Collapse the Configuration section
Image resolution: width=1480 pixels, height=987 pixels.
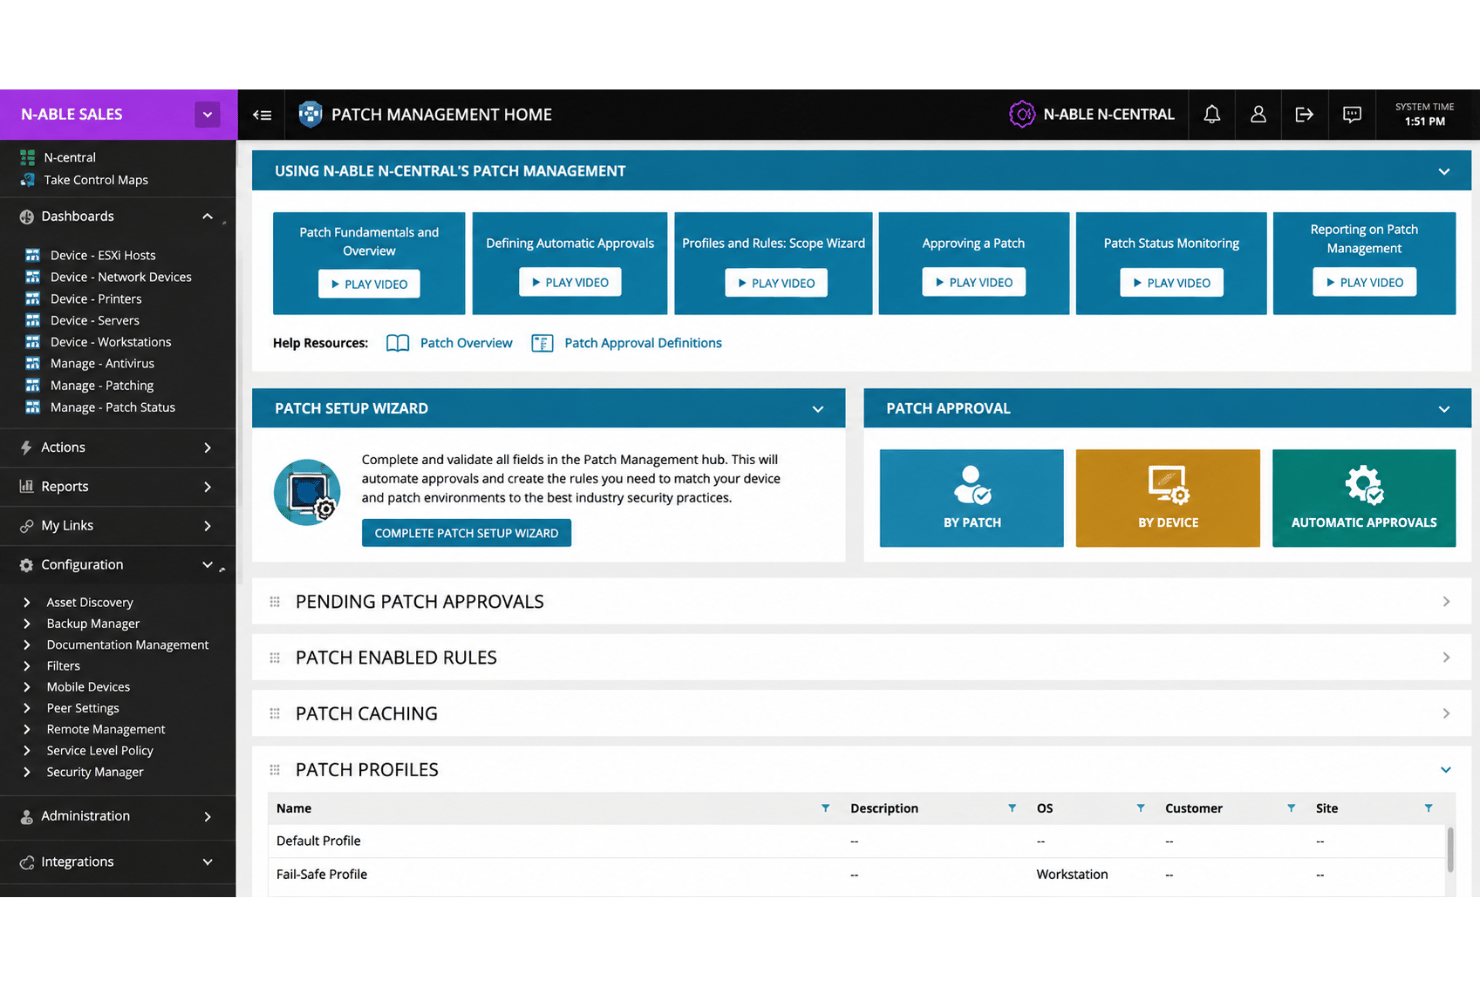(207, 565)
